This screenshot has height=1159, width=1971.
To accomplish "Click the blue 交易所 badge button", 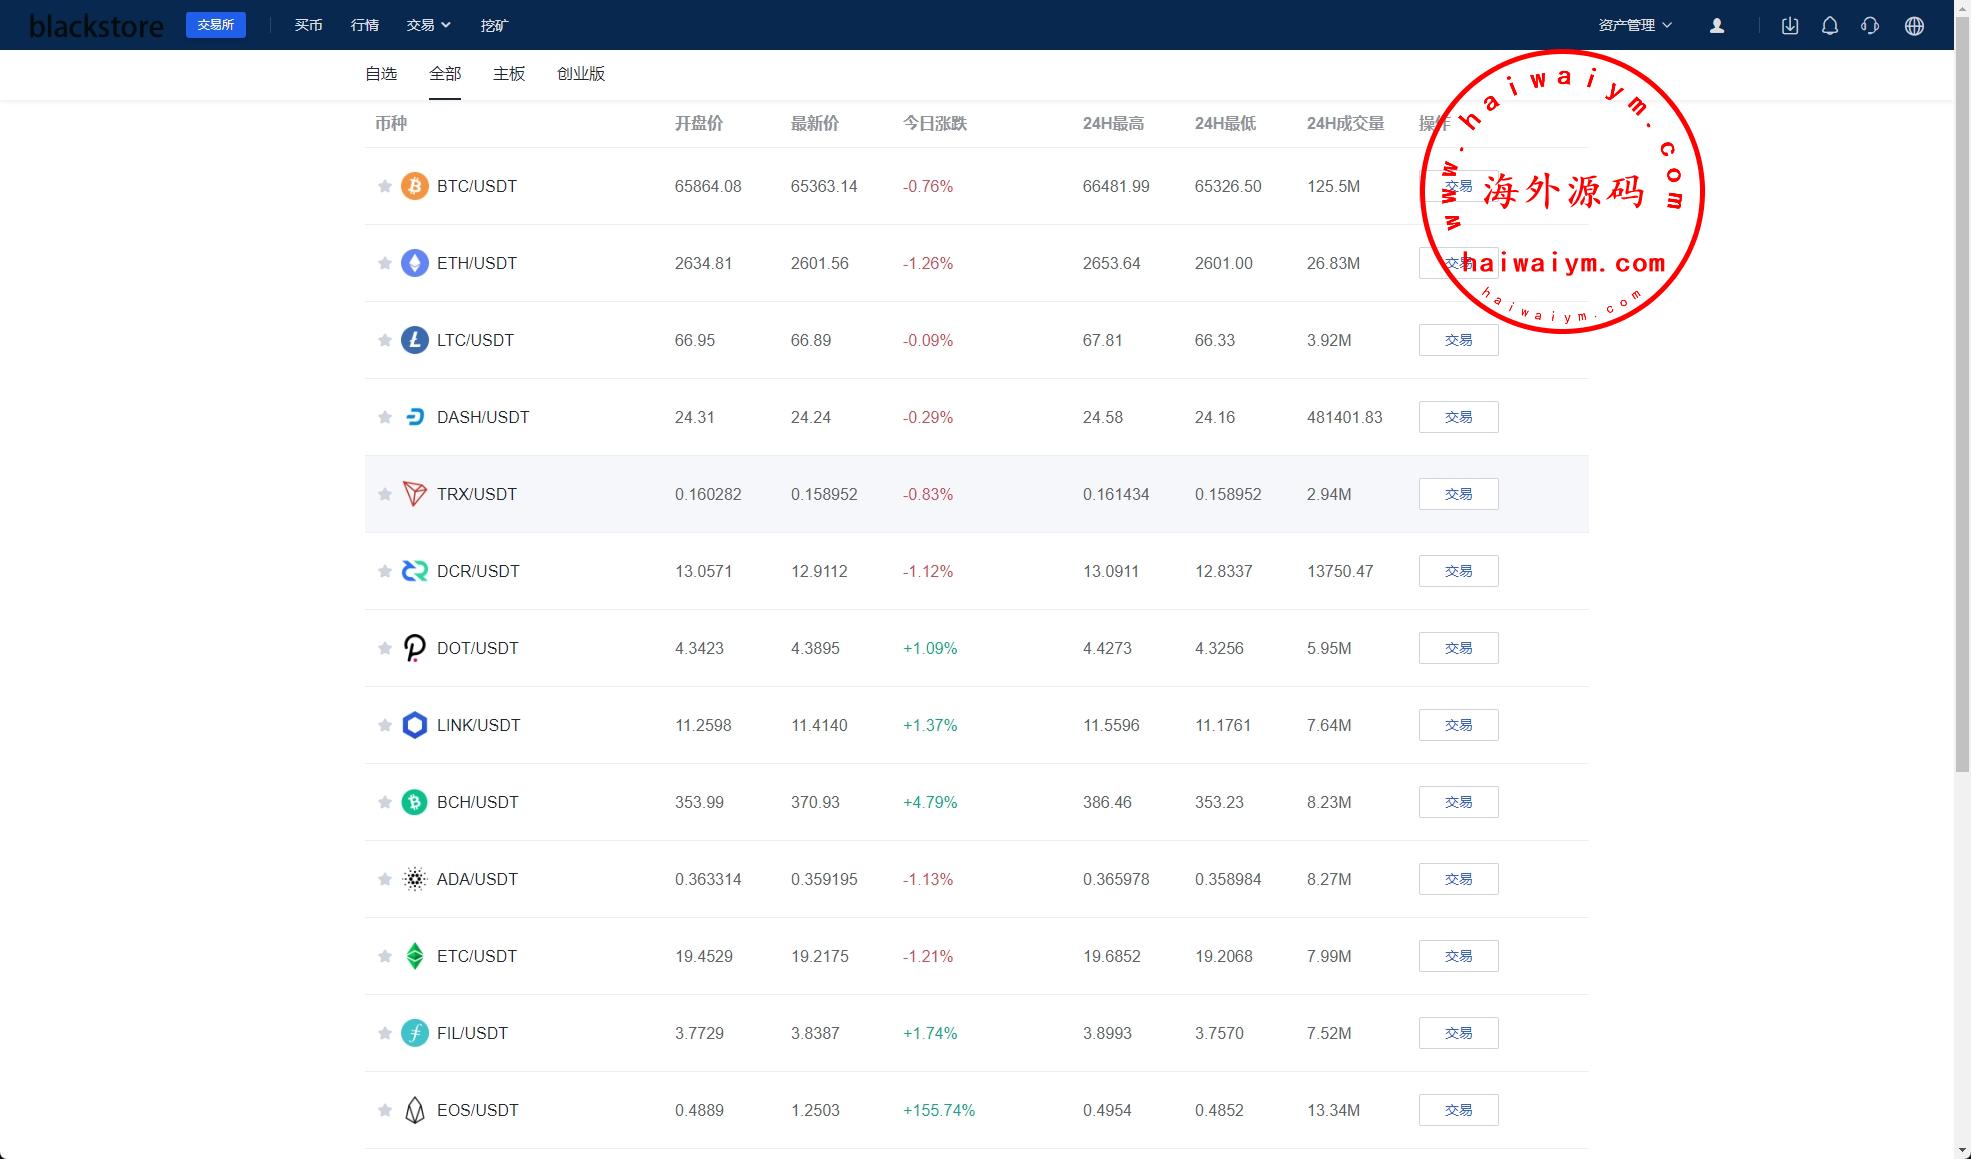I will coord(215,25).
